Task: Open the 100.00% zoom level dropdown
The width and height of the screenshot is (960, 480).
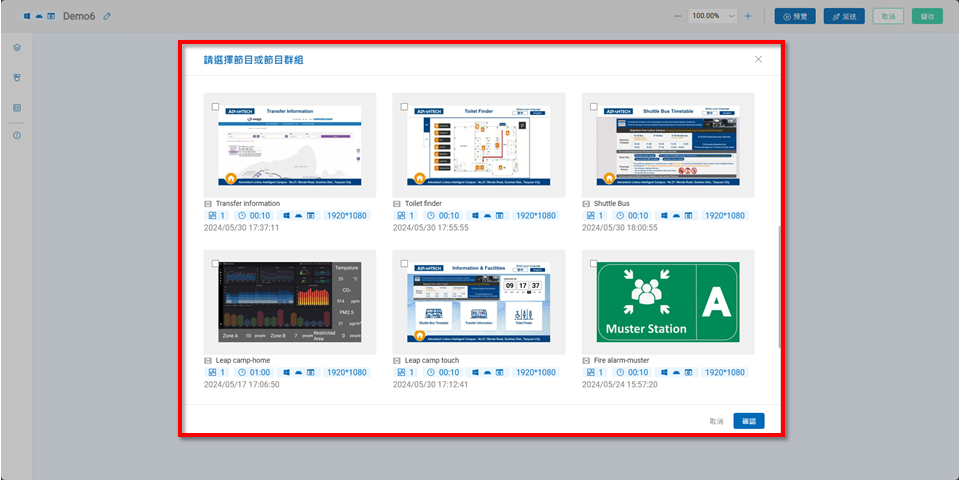Action: click(x=711, y=16)
